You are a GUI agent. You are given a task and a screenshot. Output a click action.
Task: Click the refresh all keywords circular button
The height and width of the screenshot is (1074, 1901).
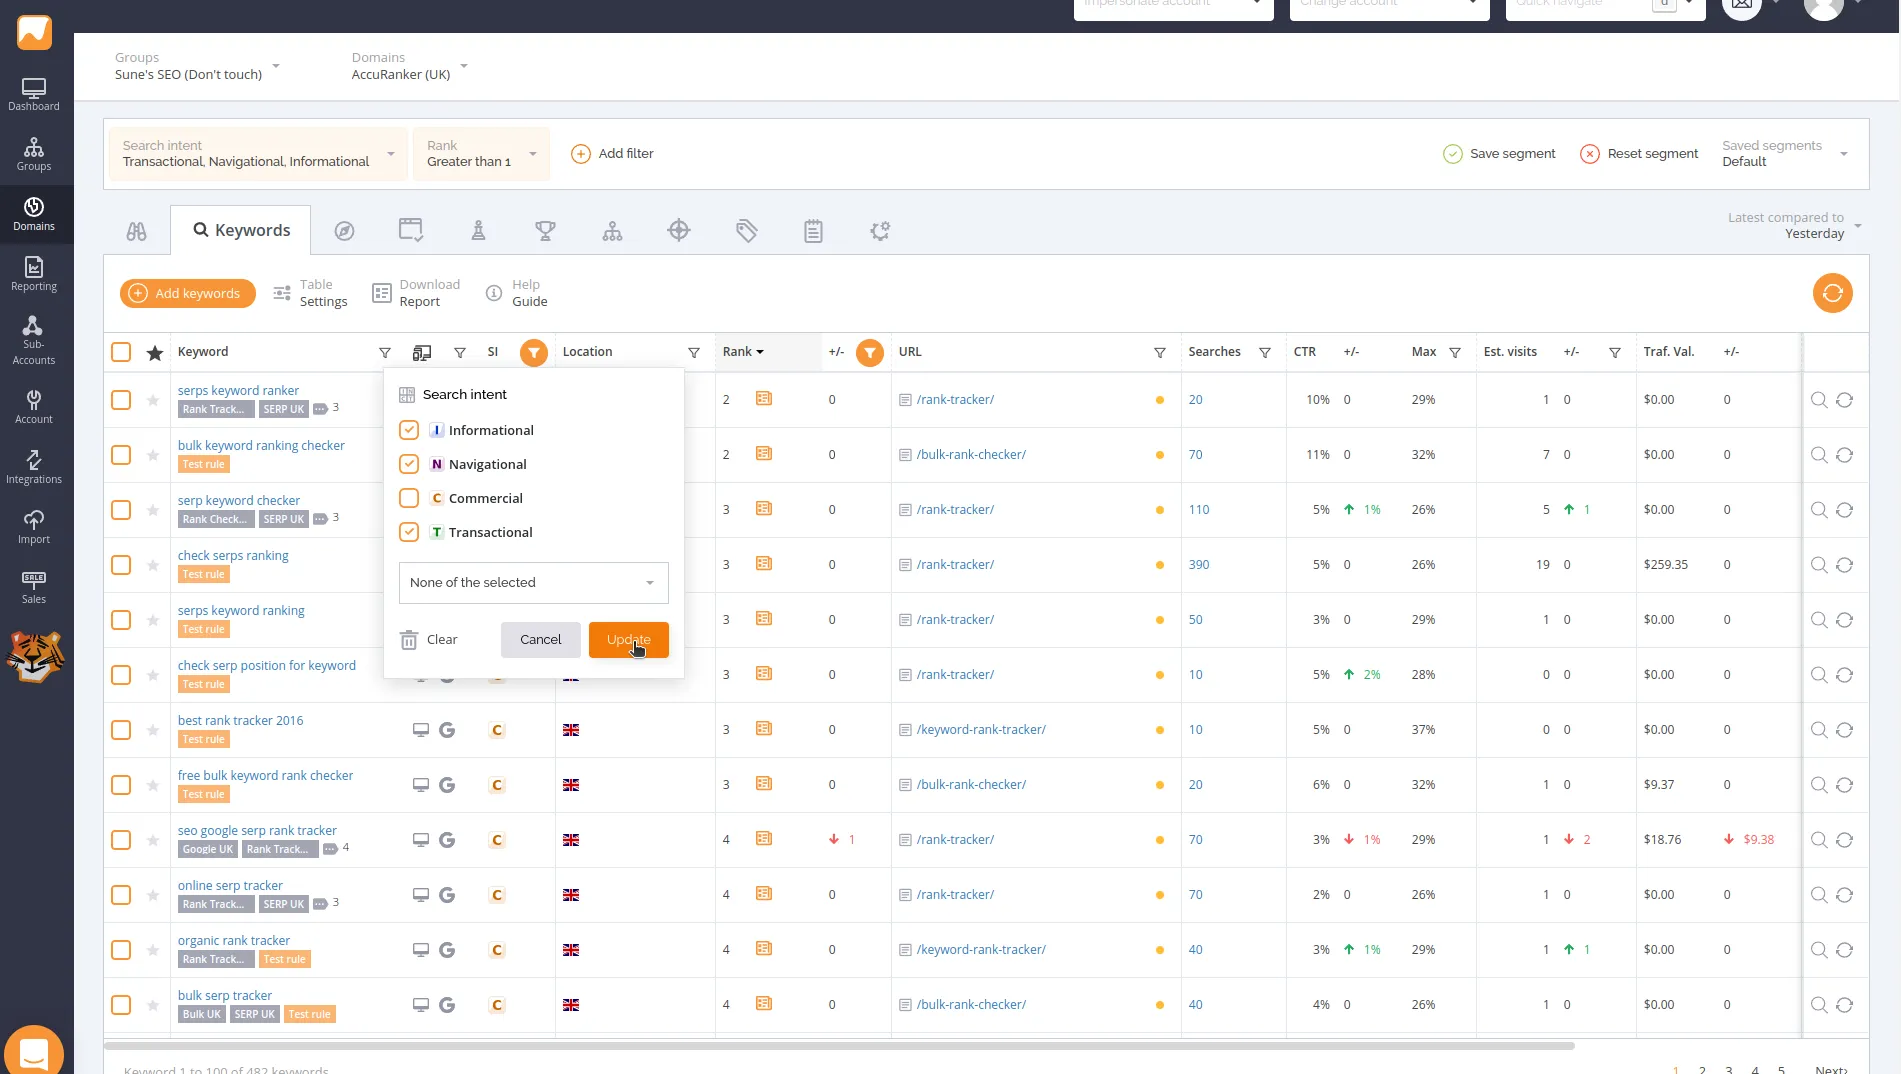coord(1832,293)
